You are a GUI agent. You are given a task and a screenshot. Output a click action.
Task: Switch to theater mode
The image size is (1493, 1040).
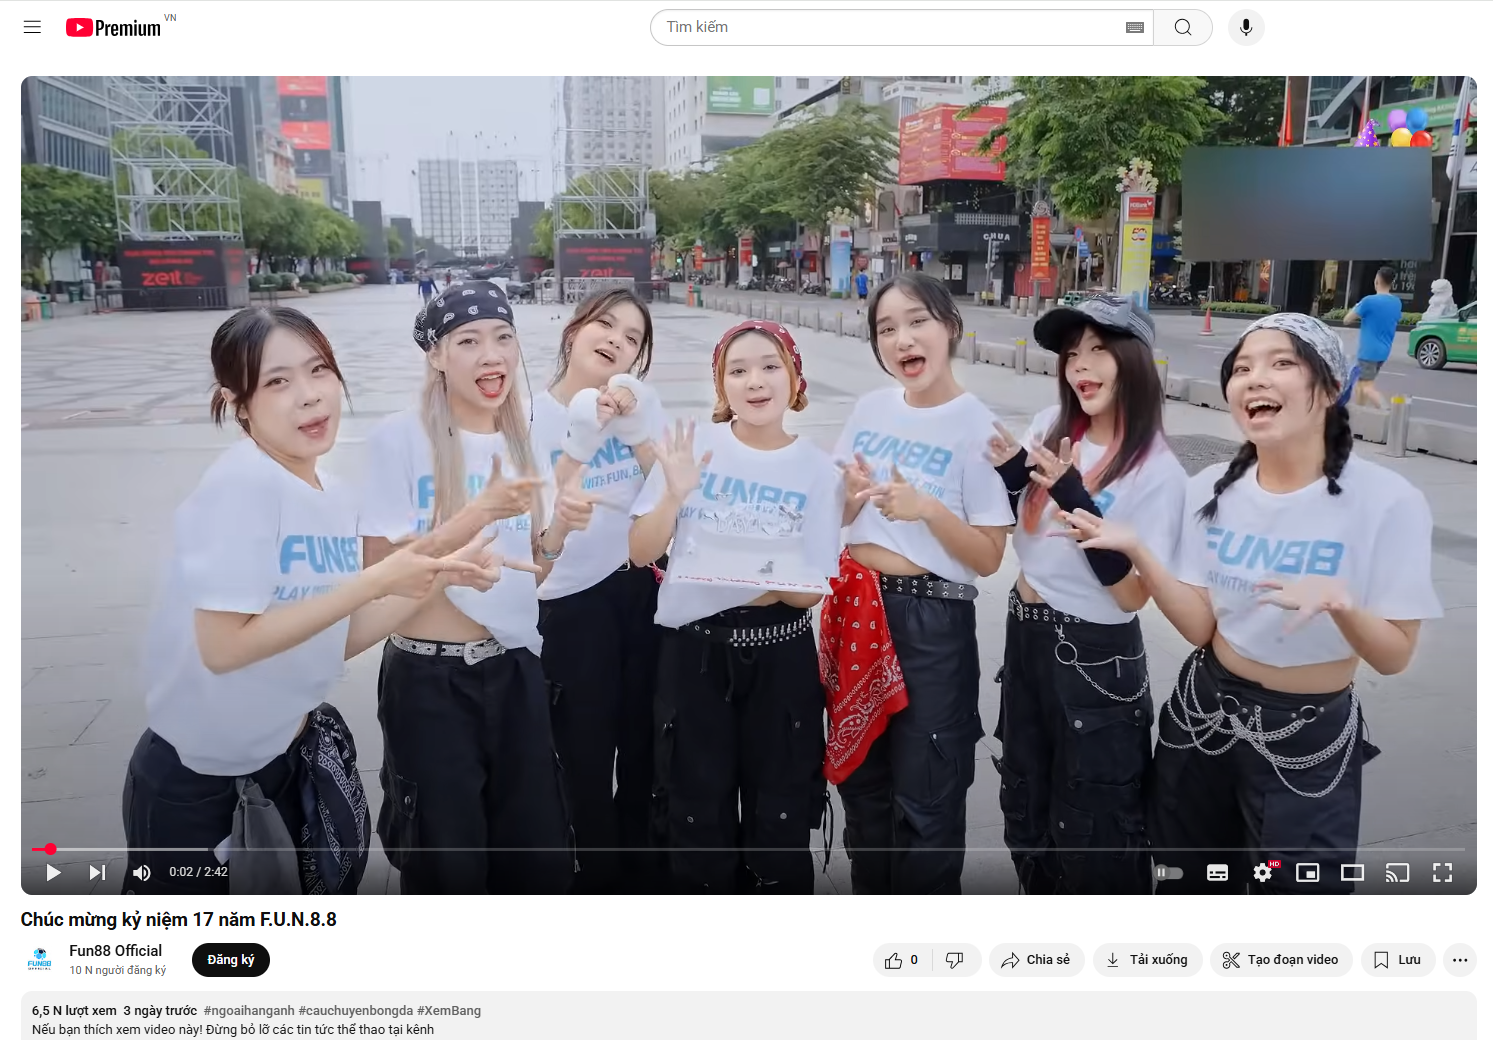(x=1352, y=872)
